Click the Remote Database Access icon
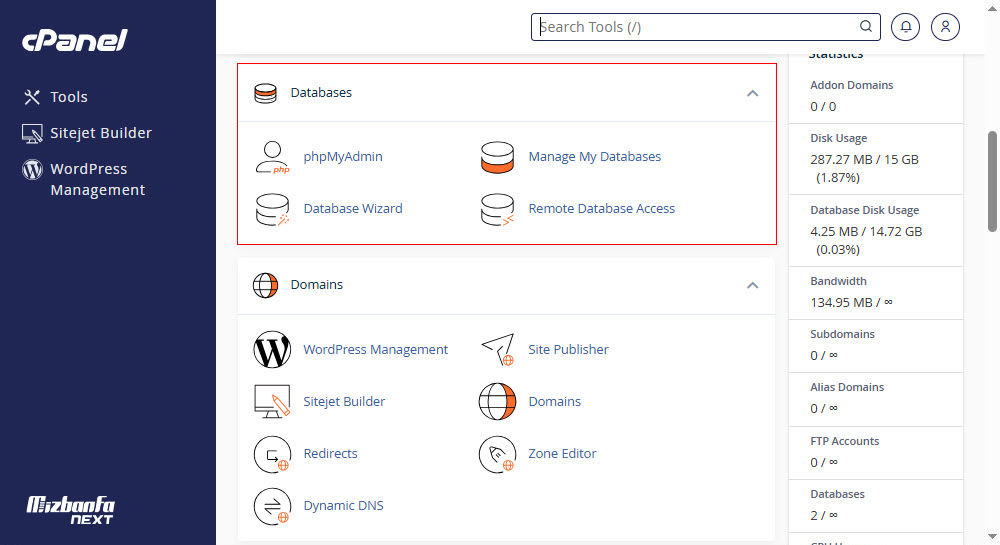Image resolution: width=1000 pixels, height=545 pixels. (x=497, y=209)
